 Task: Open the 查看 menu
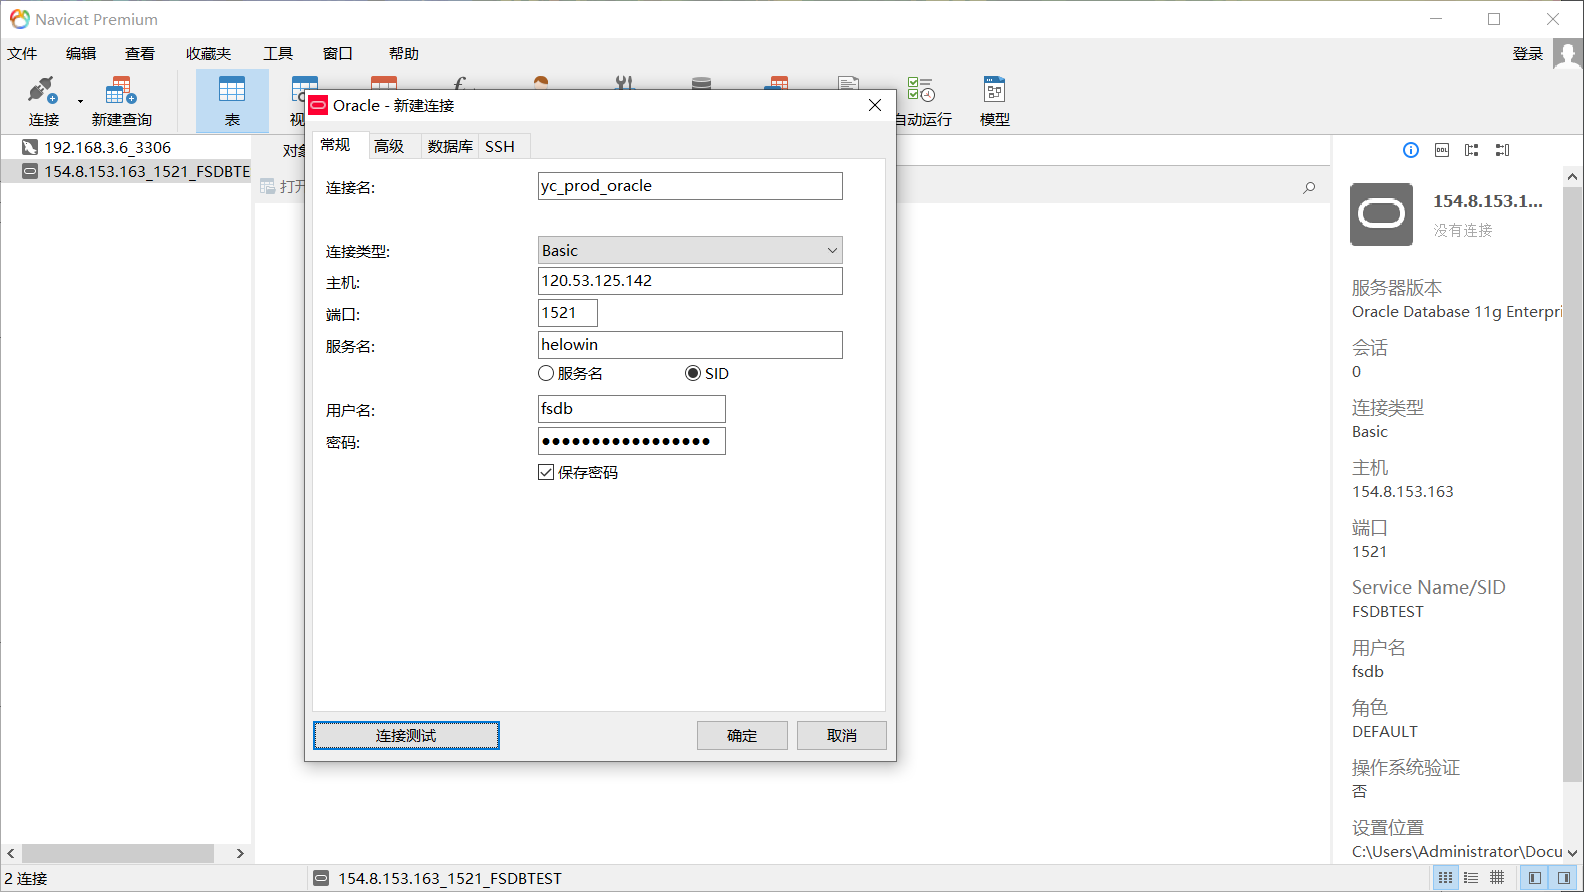tap(140, 54)
